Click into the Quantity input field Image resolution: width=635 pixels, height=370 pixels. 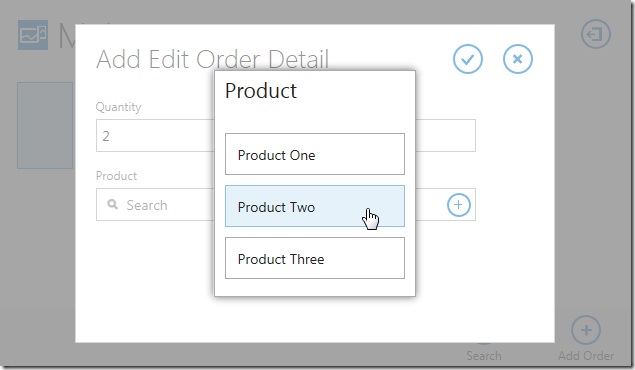155,136
